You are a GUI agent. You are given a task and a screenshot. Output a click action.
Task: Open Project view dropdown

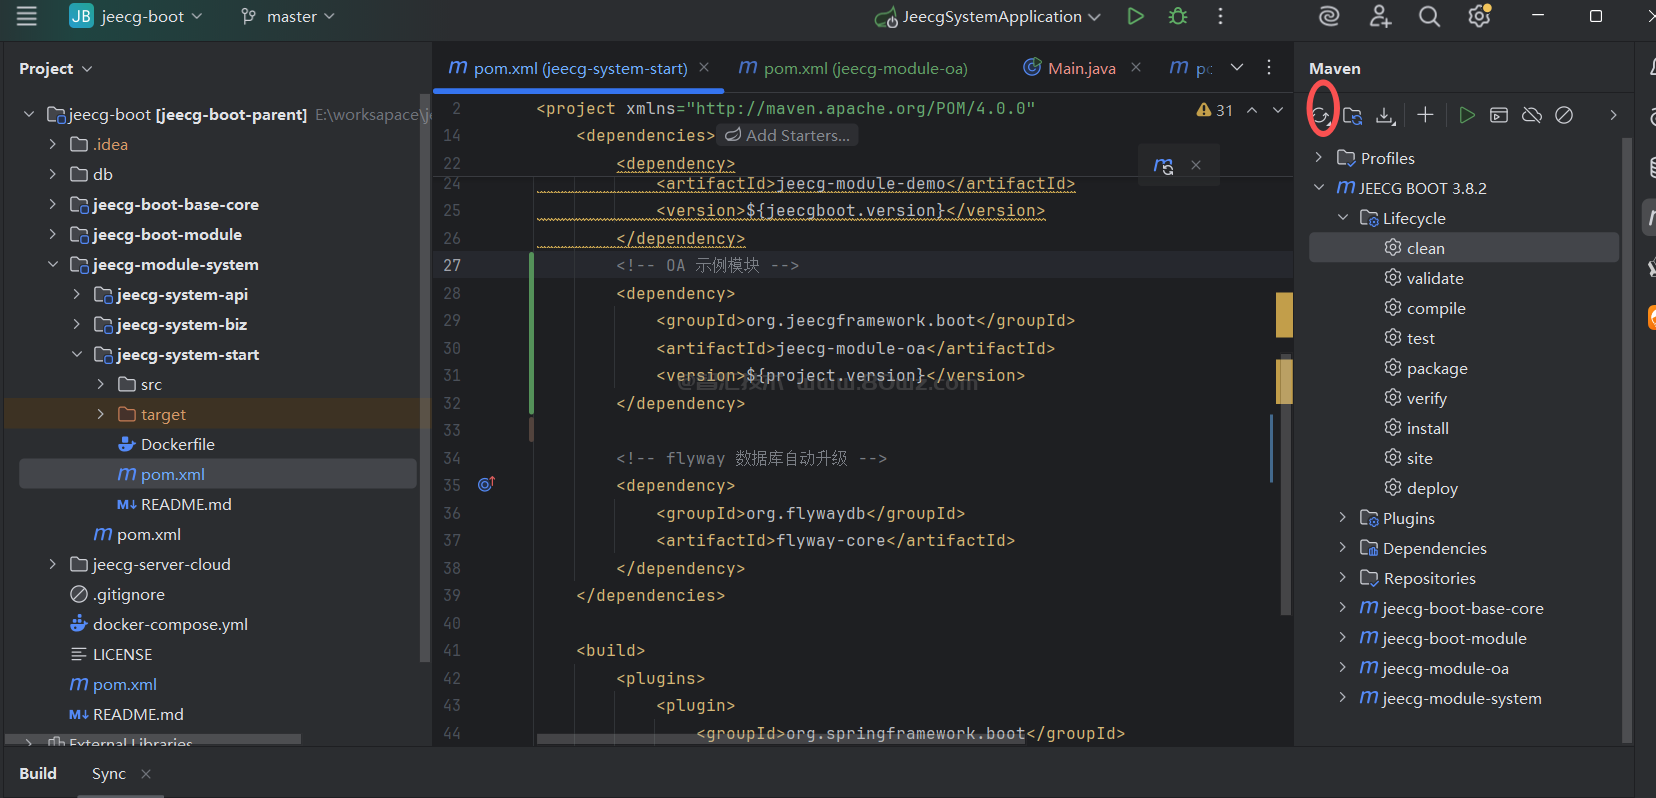tap(56, 68)
